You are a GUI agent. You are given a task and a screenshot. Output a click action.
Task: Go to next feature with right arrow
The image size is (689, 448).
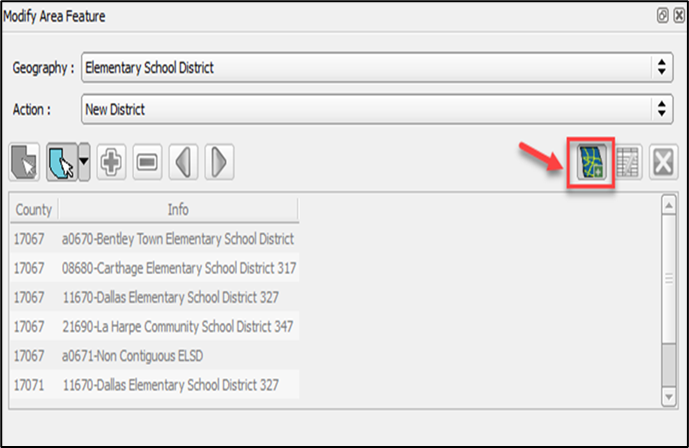coord(219,162)
